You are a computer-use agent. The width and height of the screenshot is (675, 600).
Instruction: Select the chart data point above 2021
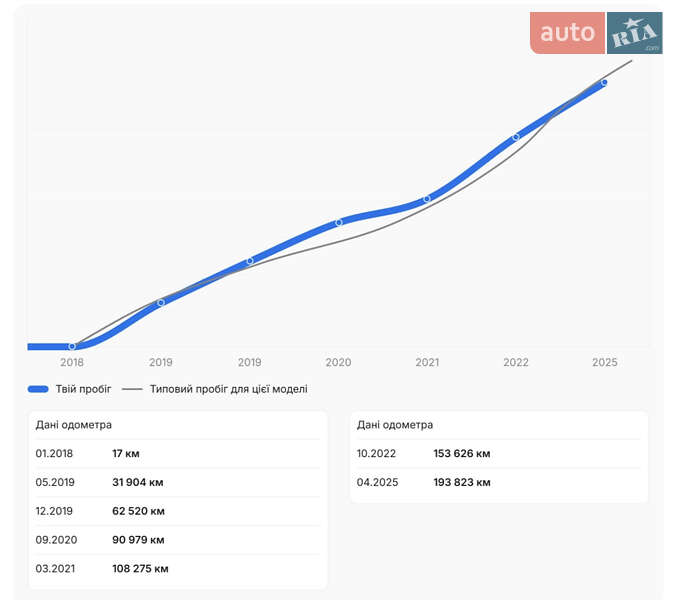427,199
